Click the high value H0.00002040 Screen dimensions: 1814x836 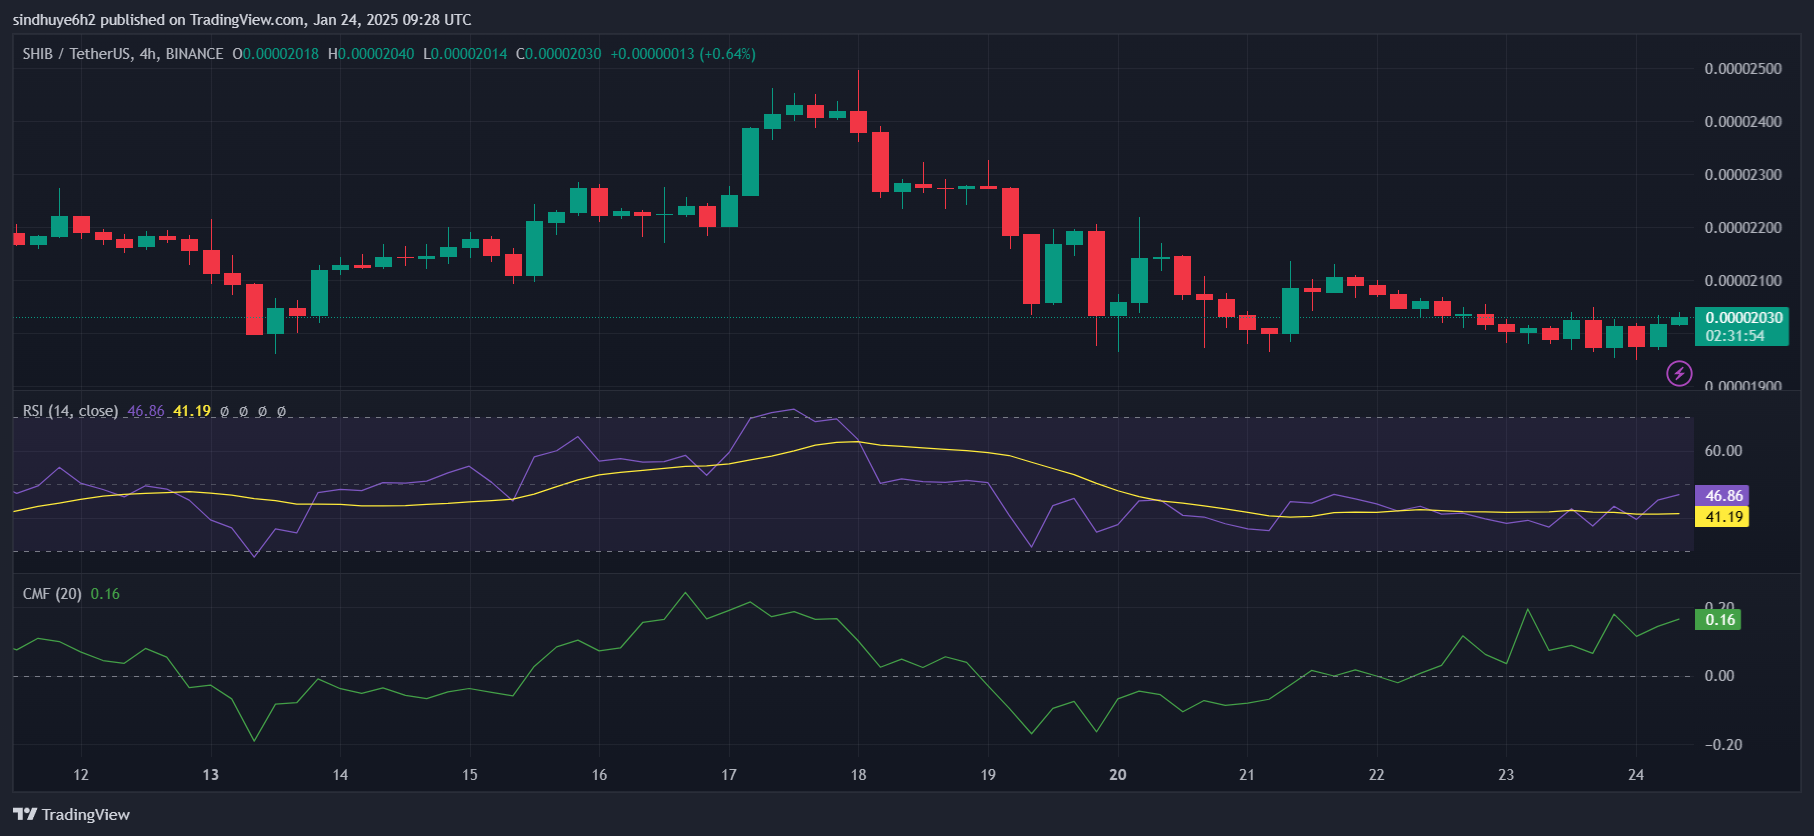371,54
